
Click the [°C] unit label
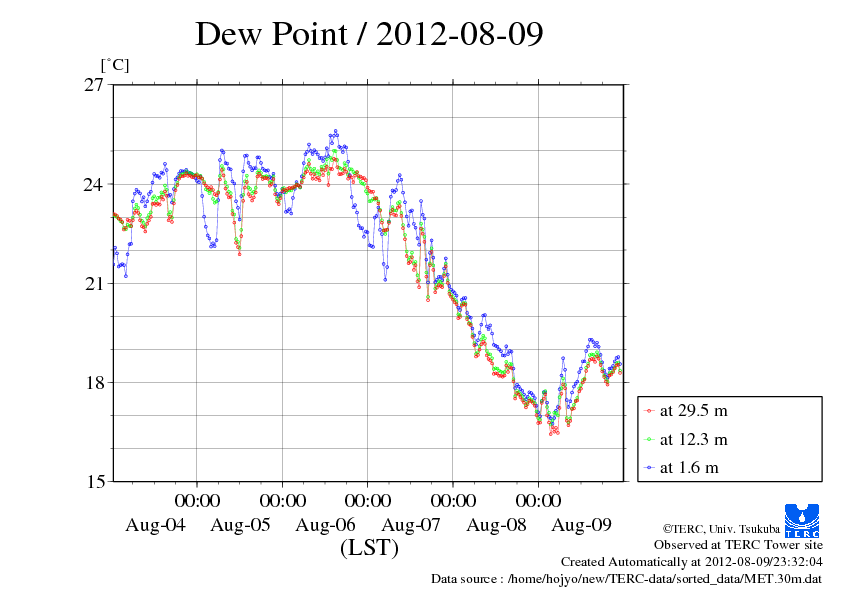[115, 65]
